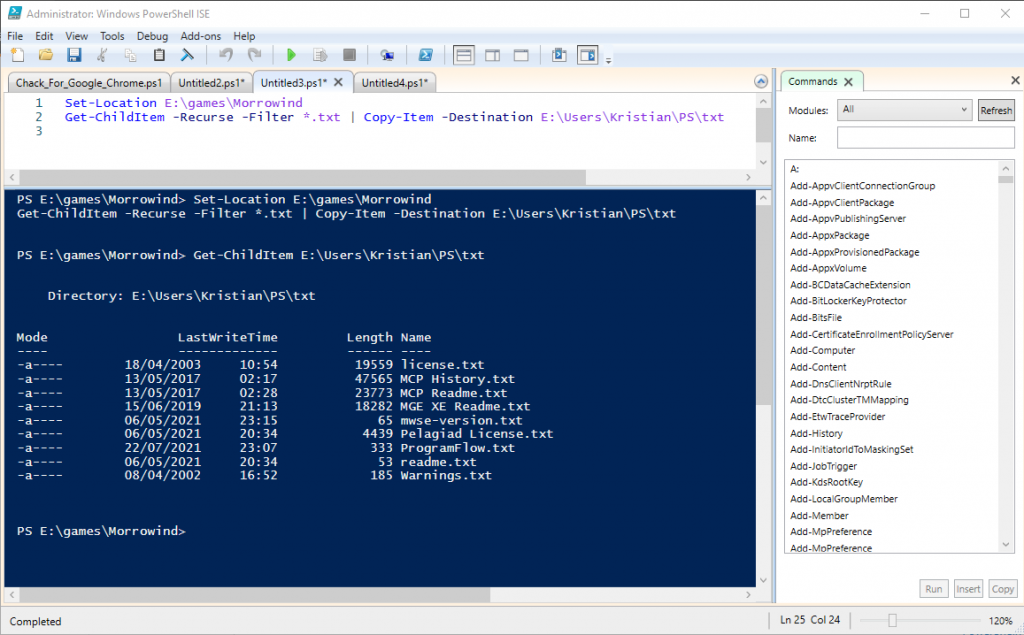Screen dimensions: 1024x635
Task: Select the Show Script Pane Maximized icon
Action: (520, 55)
